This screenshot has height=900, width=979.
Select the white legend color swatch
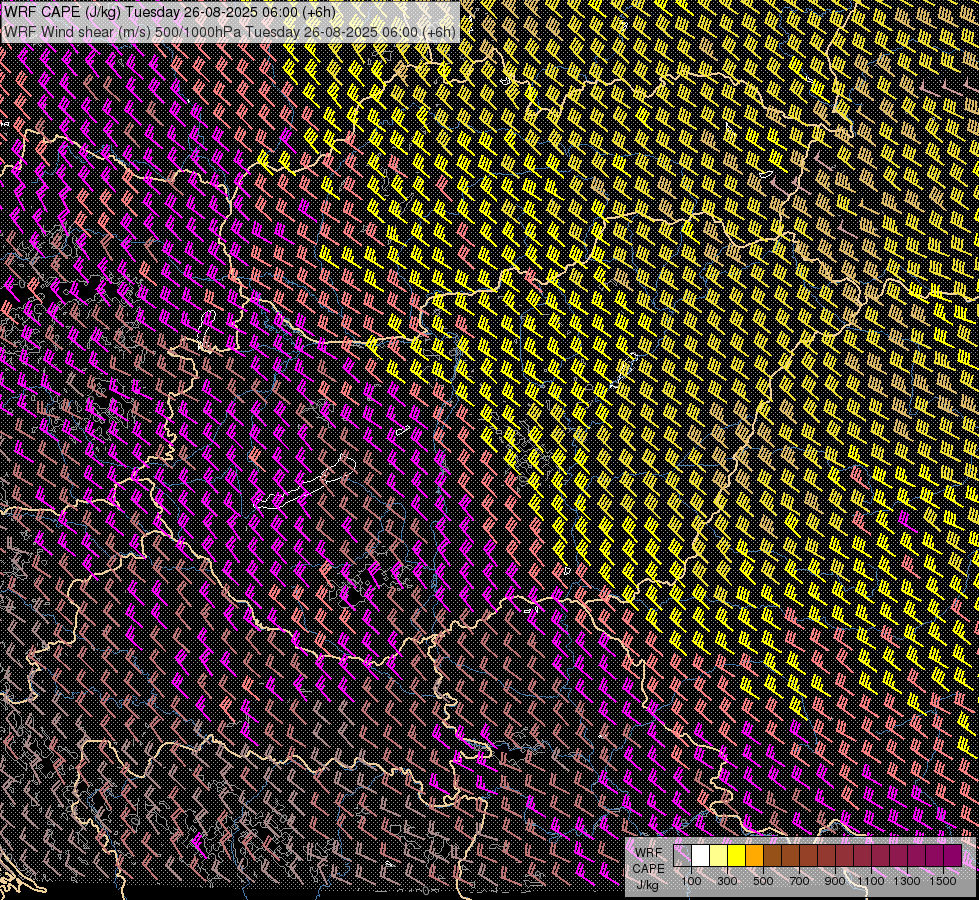[701, 855]
